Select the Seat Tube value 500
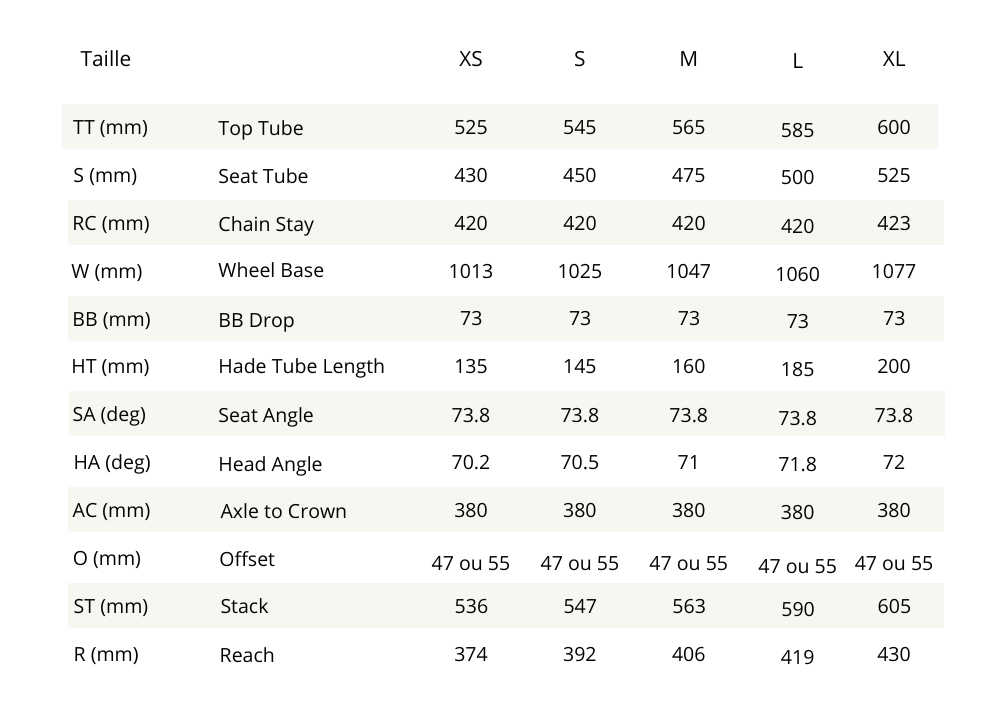This screenshot has width=1000, height=707. [797, 177]
